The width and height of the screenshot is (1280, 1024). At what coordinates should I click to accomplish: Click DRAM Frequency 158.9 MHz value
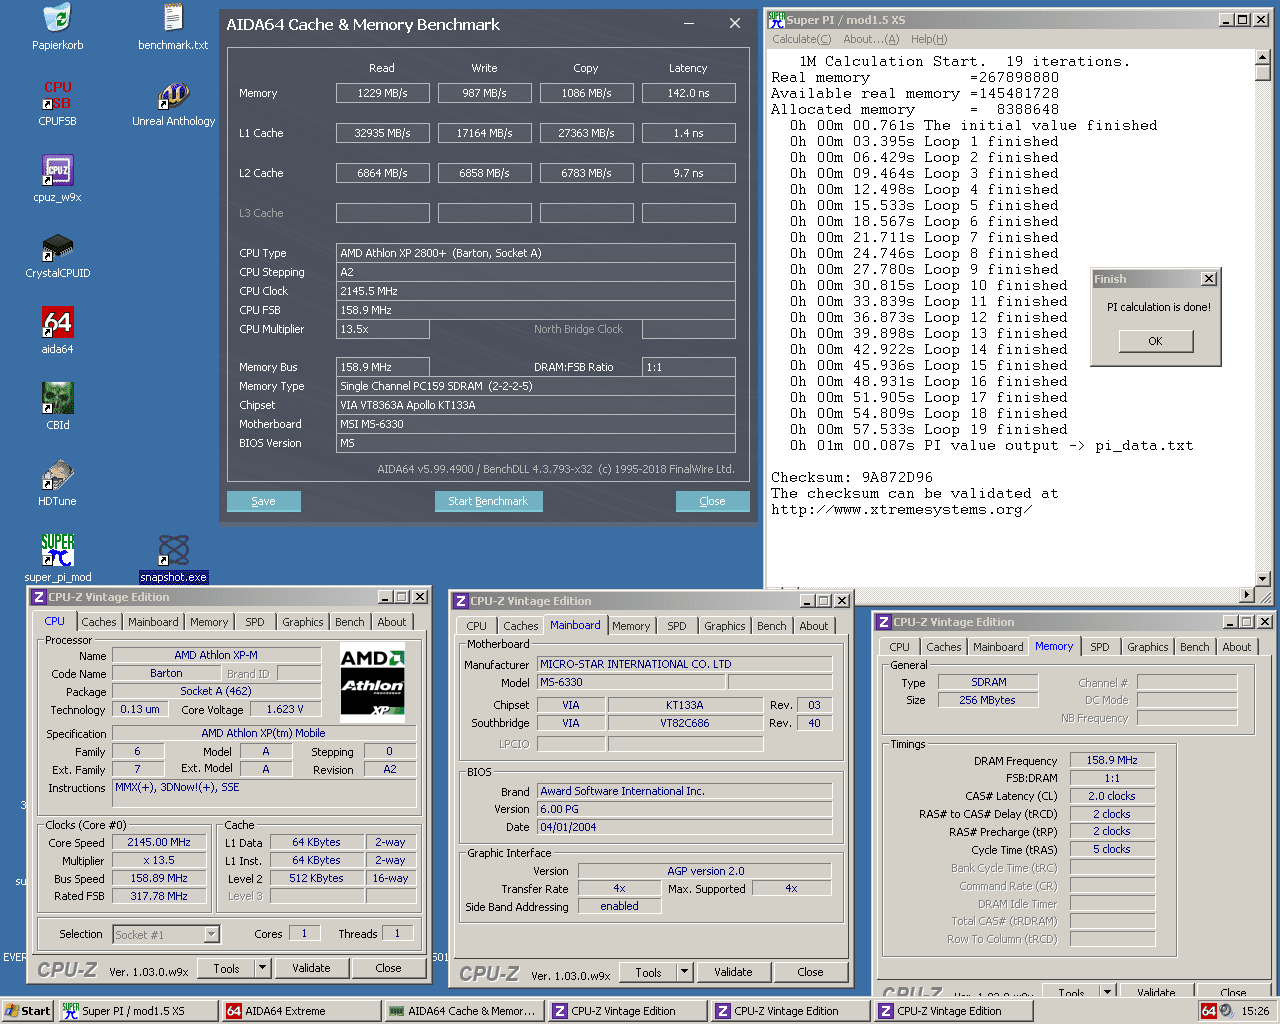coord(1112,760)
